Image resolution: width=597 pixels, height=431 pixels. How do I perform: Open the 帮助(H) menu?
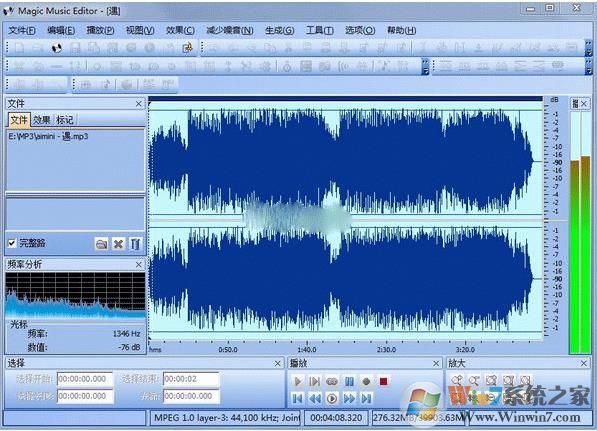click(401, 30)
